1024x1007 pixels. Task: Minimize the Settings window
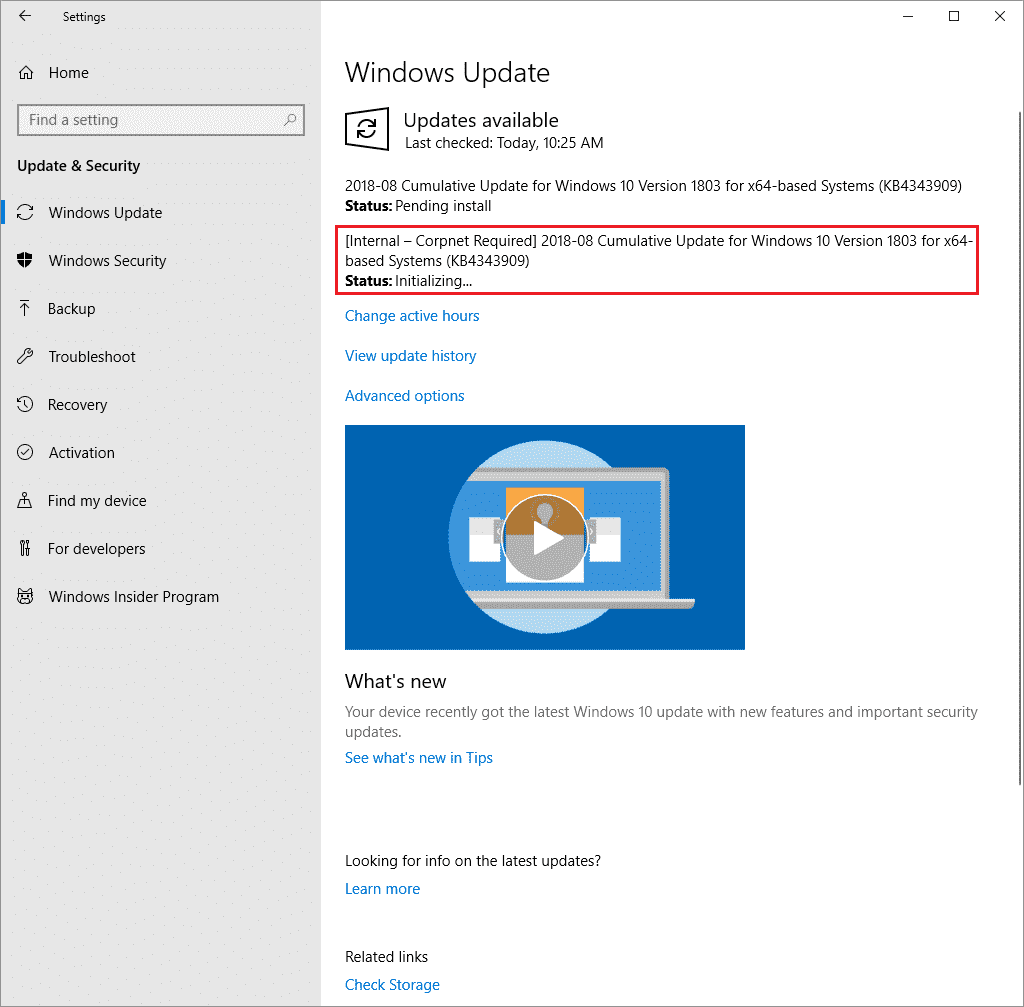click(x=908, y=16)
